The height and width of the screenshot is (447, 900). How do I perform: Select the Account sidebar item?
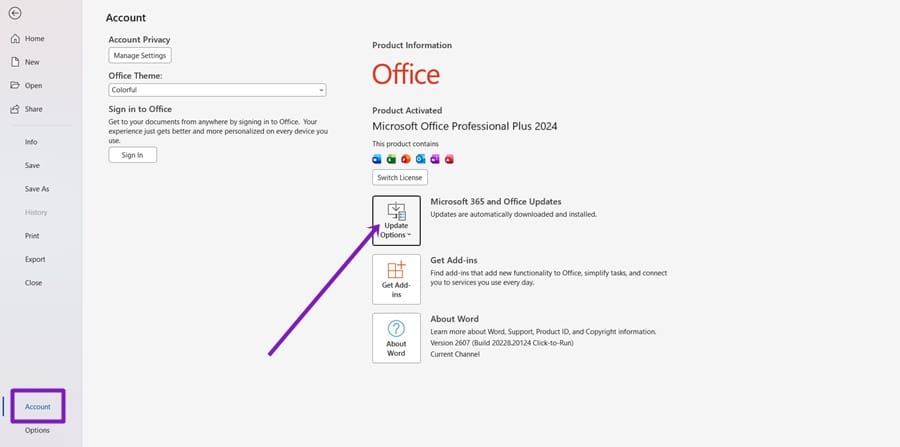coord(38,406)
